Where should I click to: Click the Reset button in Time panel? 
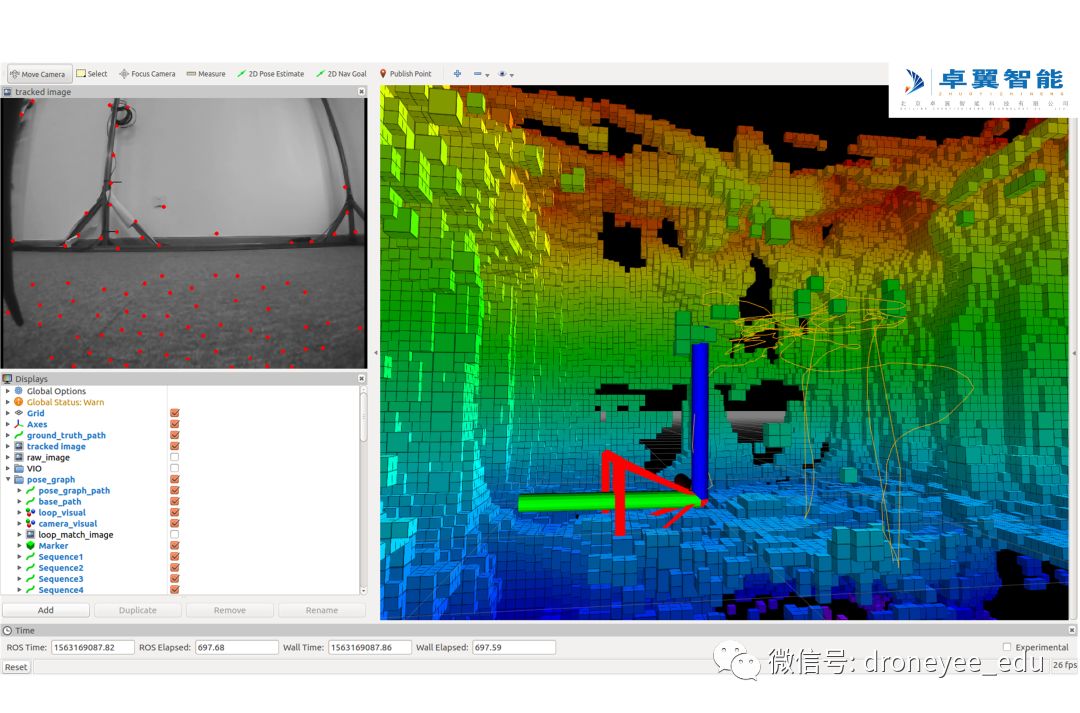pyautogui.click(x=16, y=667)
